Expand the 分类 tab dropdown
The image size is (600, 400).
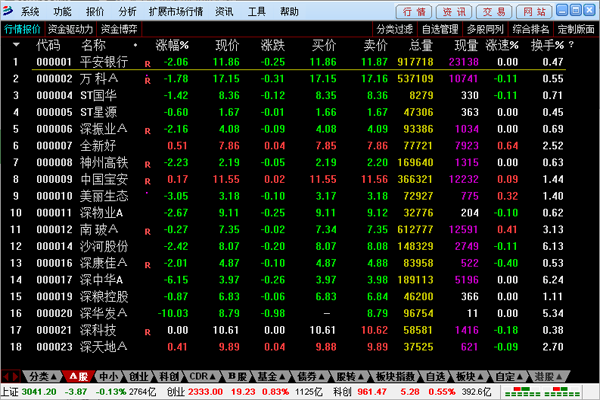[x=54, y=377]
